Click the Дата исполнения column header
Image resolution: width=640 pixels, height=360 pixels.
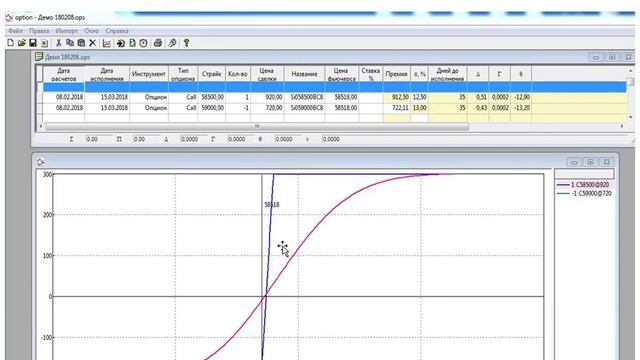click(x=107, y=74)
